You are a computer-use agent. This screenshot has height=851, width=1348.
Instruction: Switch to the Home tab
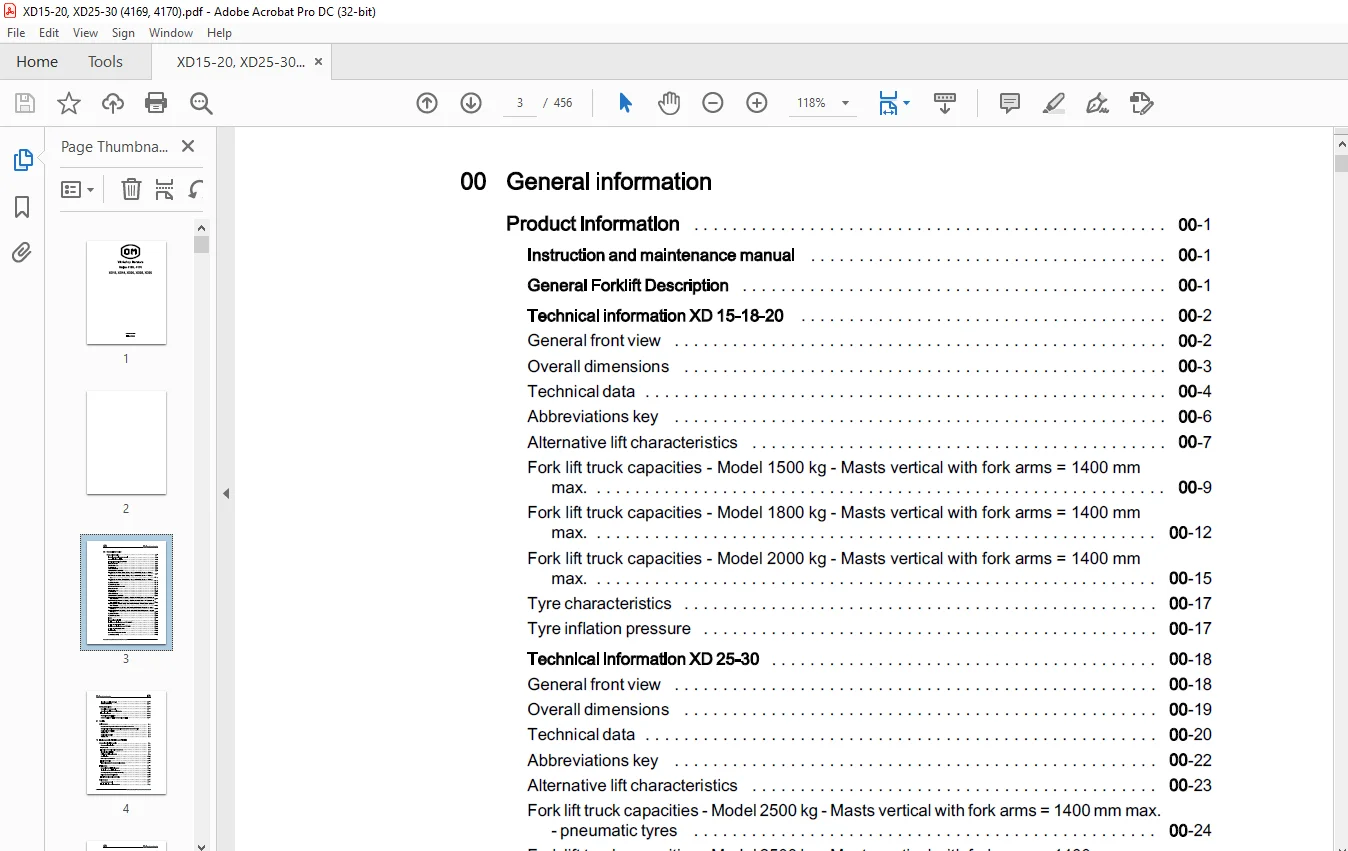(37, 62)
